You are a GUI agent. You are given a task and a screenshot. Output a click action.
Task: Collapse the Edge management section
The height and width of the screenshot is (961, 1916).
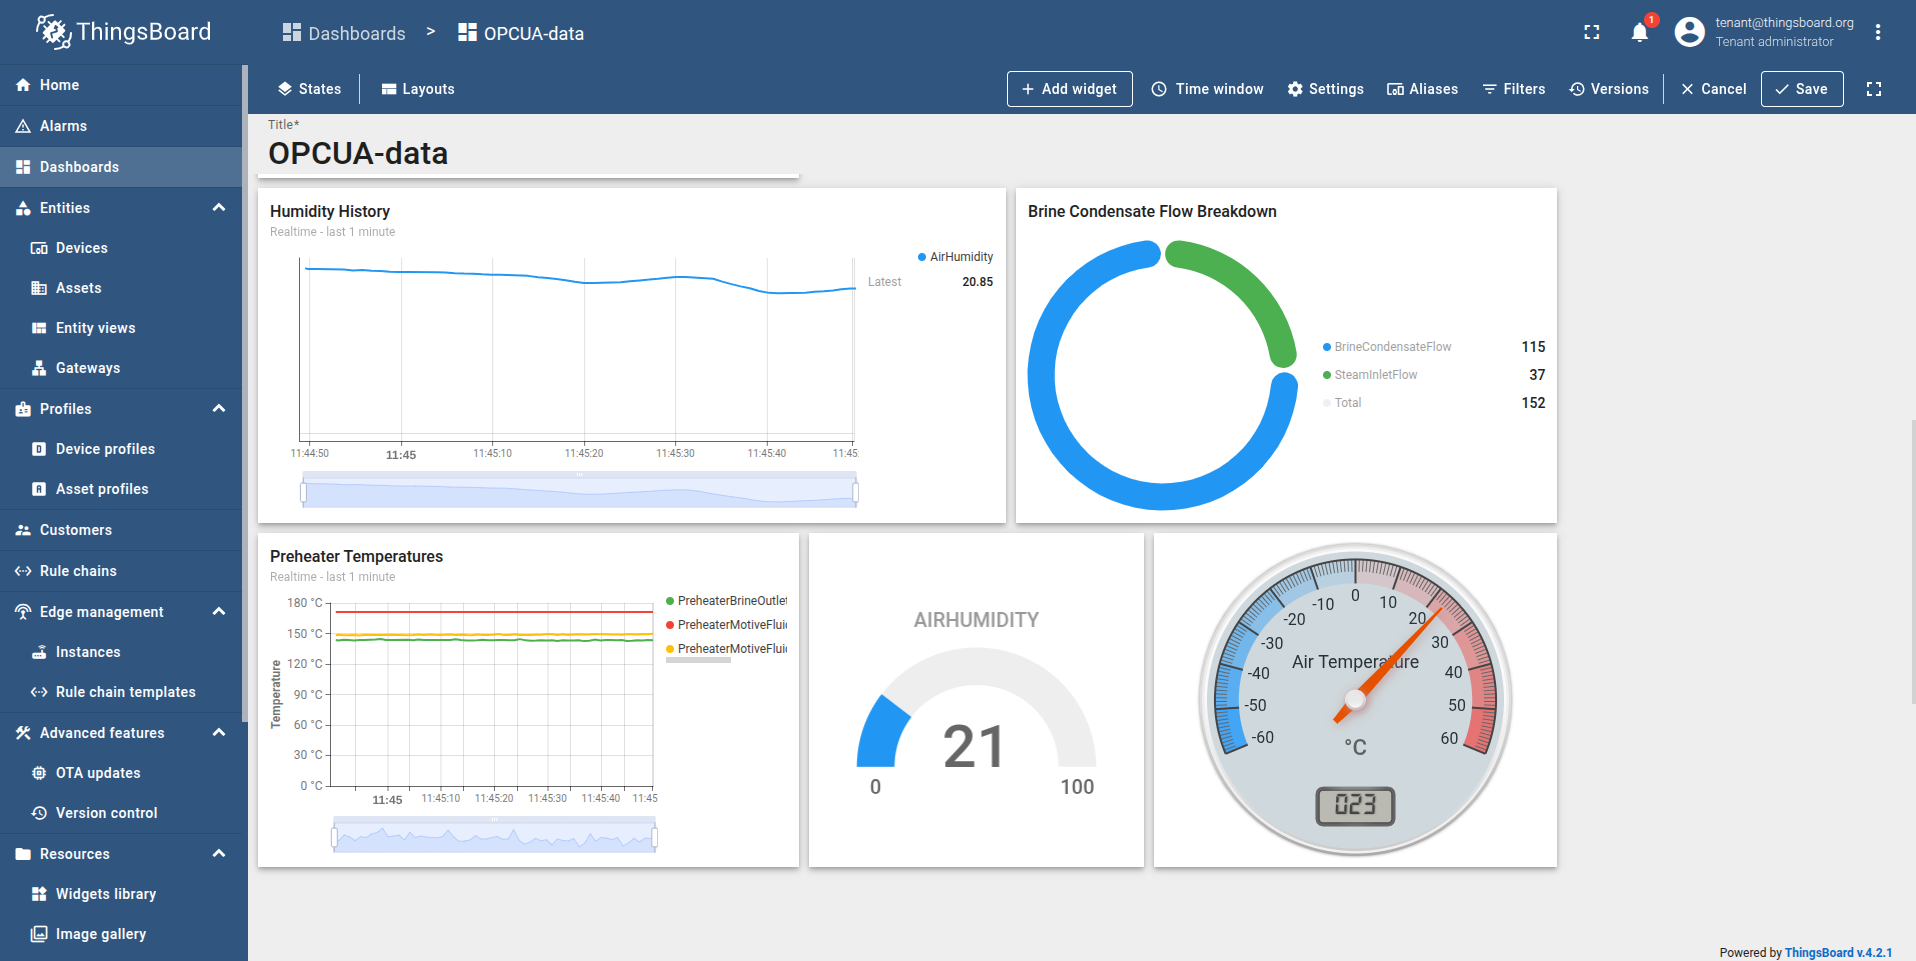(218, 611)
